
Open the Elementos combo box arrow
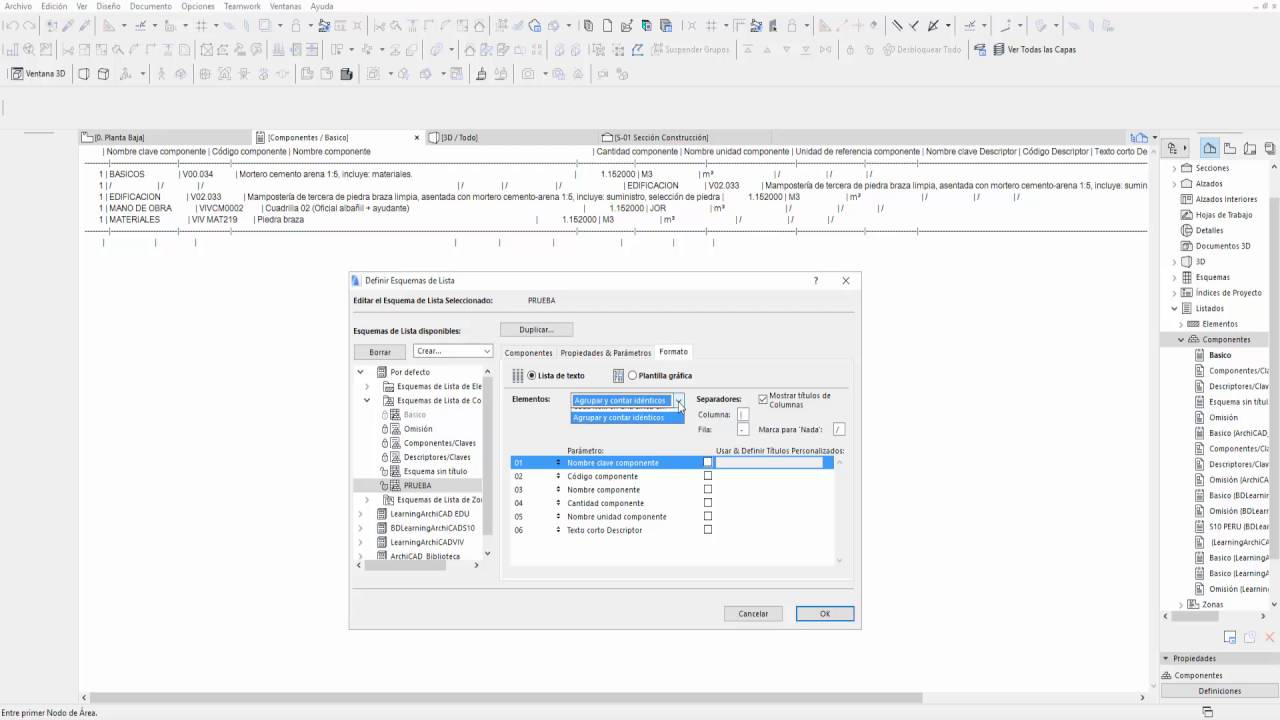pyautogui.click(x=679, y=400)
